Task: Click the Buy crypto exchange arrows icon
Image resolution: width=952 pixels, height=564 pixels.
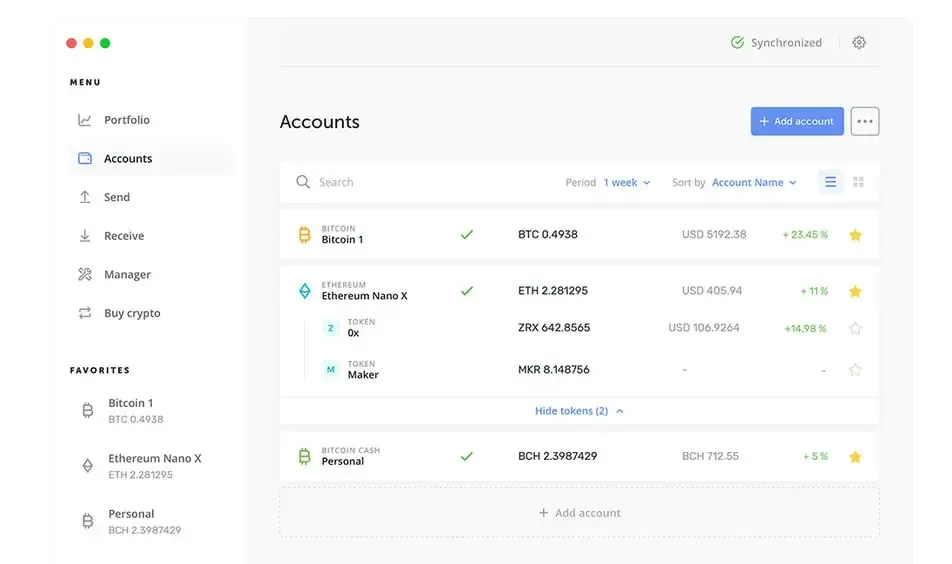Action: pyautogui.click(x=85, y=313)
